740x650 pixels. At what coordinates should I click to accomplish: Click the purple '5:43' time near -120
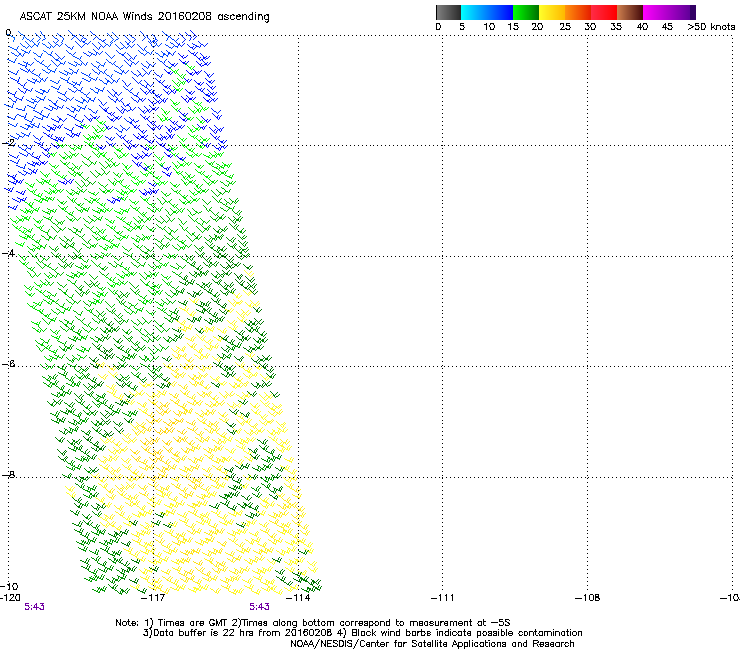(34, 607)
